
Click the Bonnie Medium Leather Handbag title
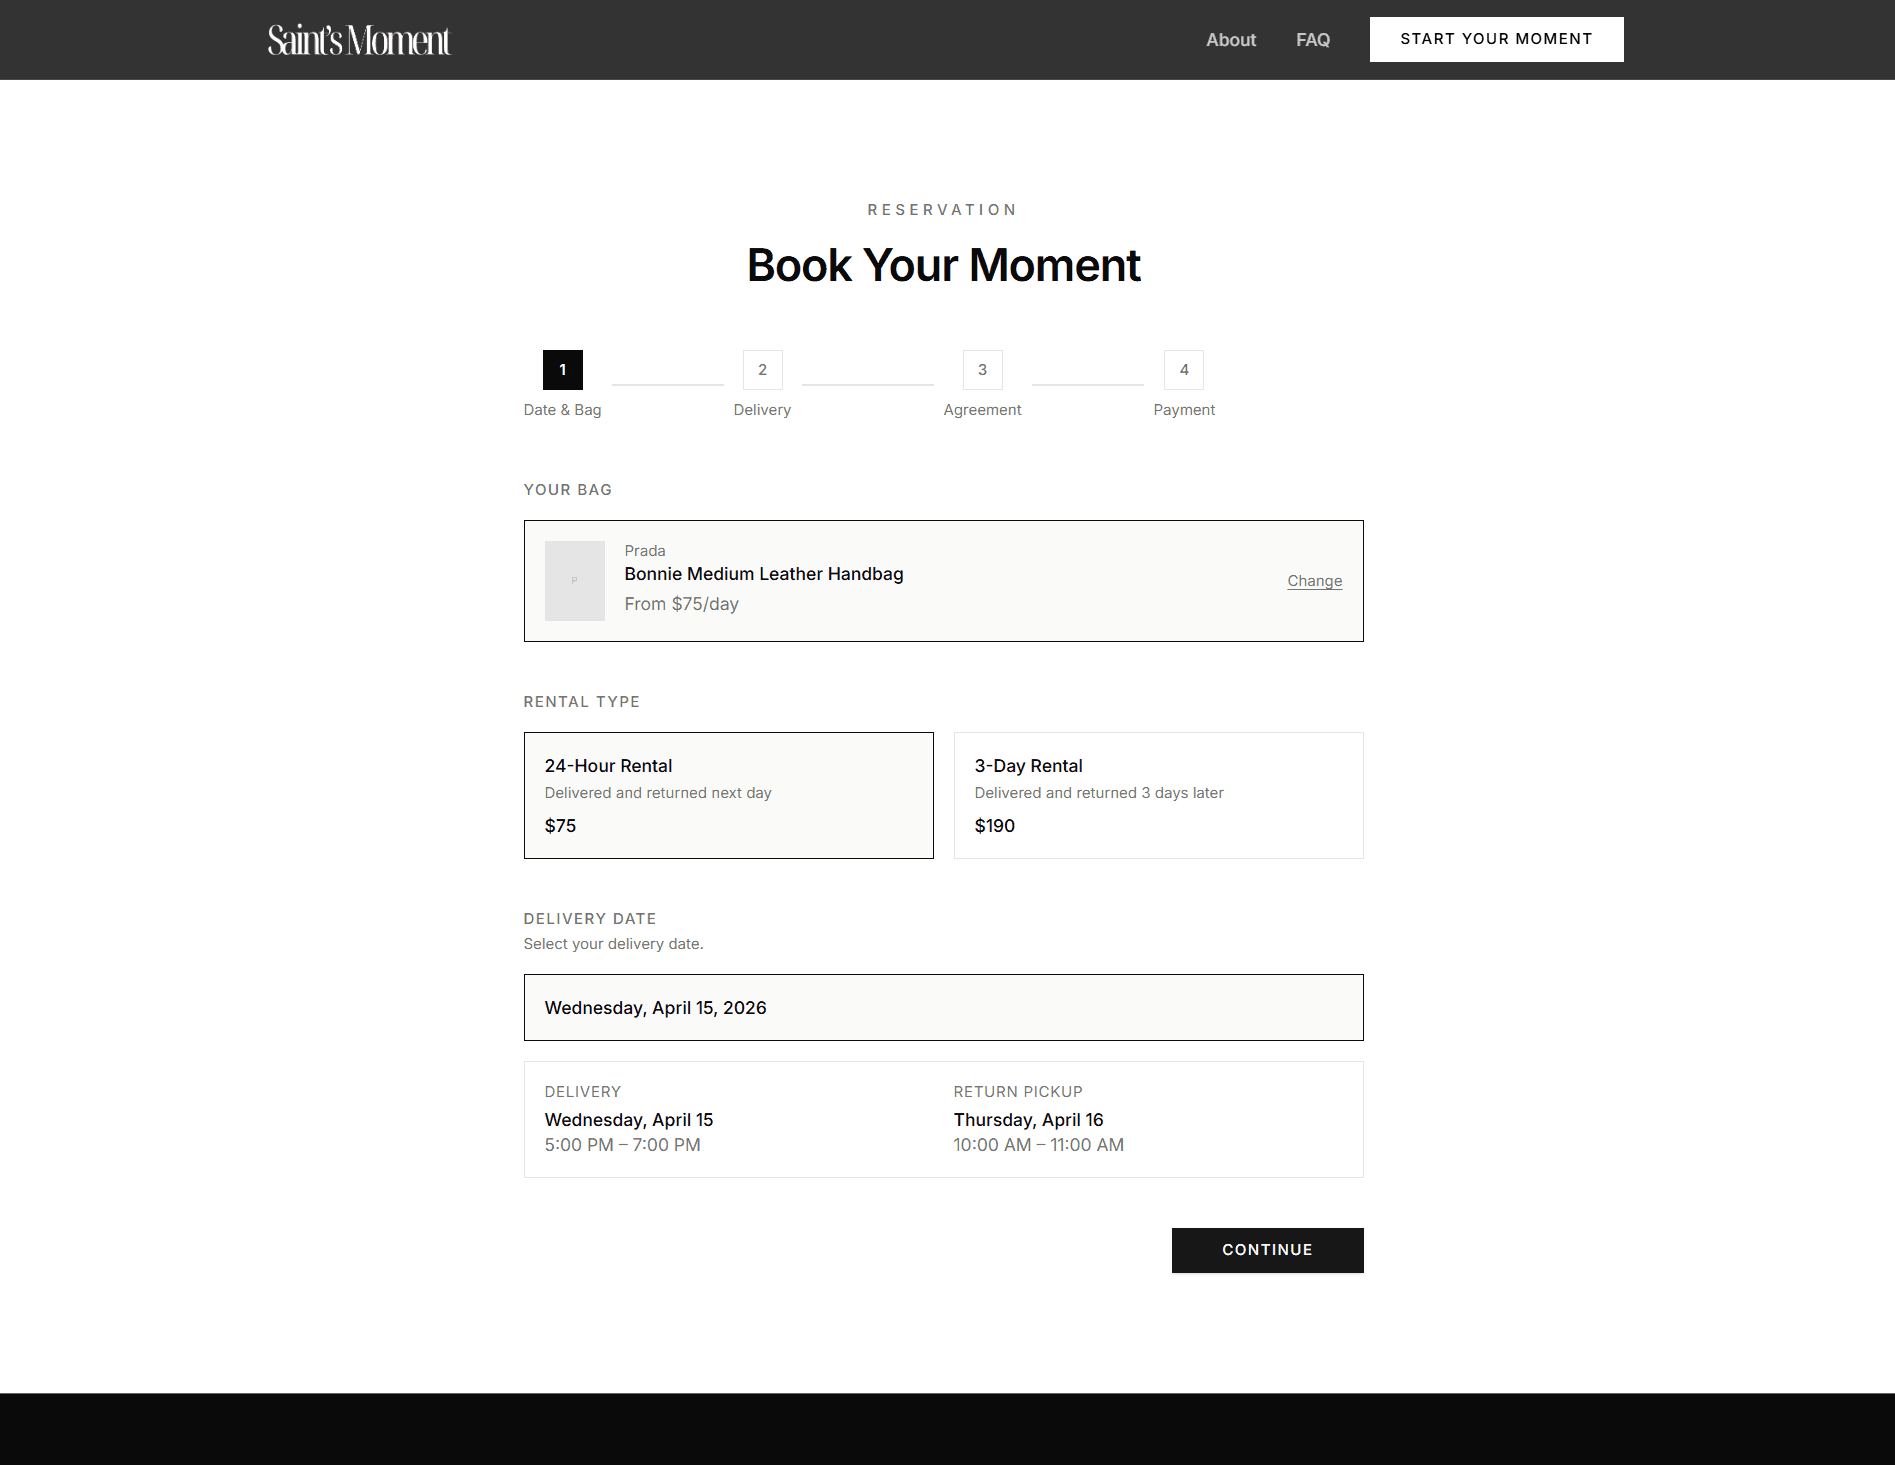click(x=763, y=573)
